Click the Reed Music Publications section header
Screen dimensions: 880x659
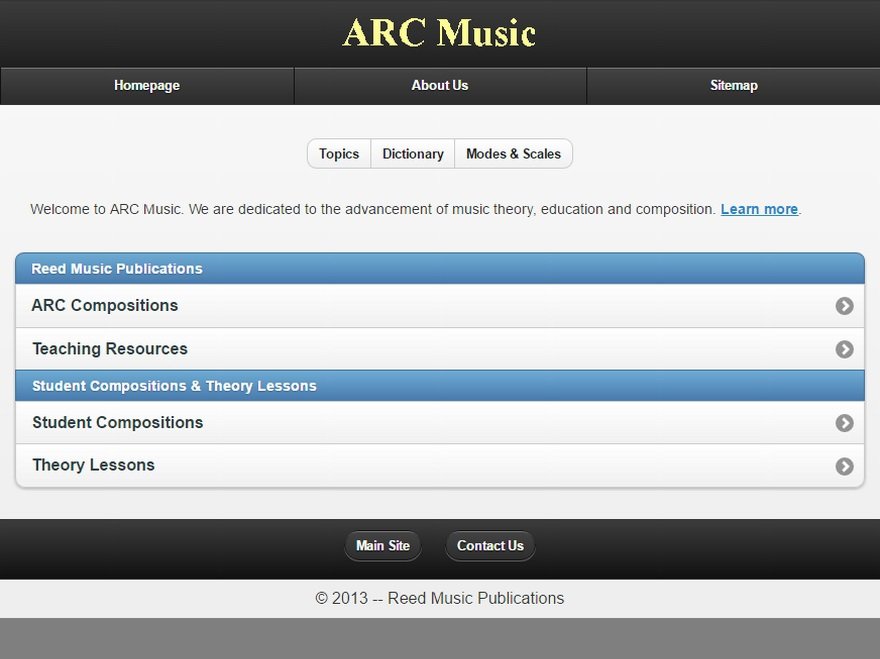[440, 268]
